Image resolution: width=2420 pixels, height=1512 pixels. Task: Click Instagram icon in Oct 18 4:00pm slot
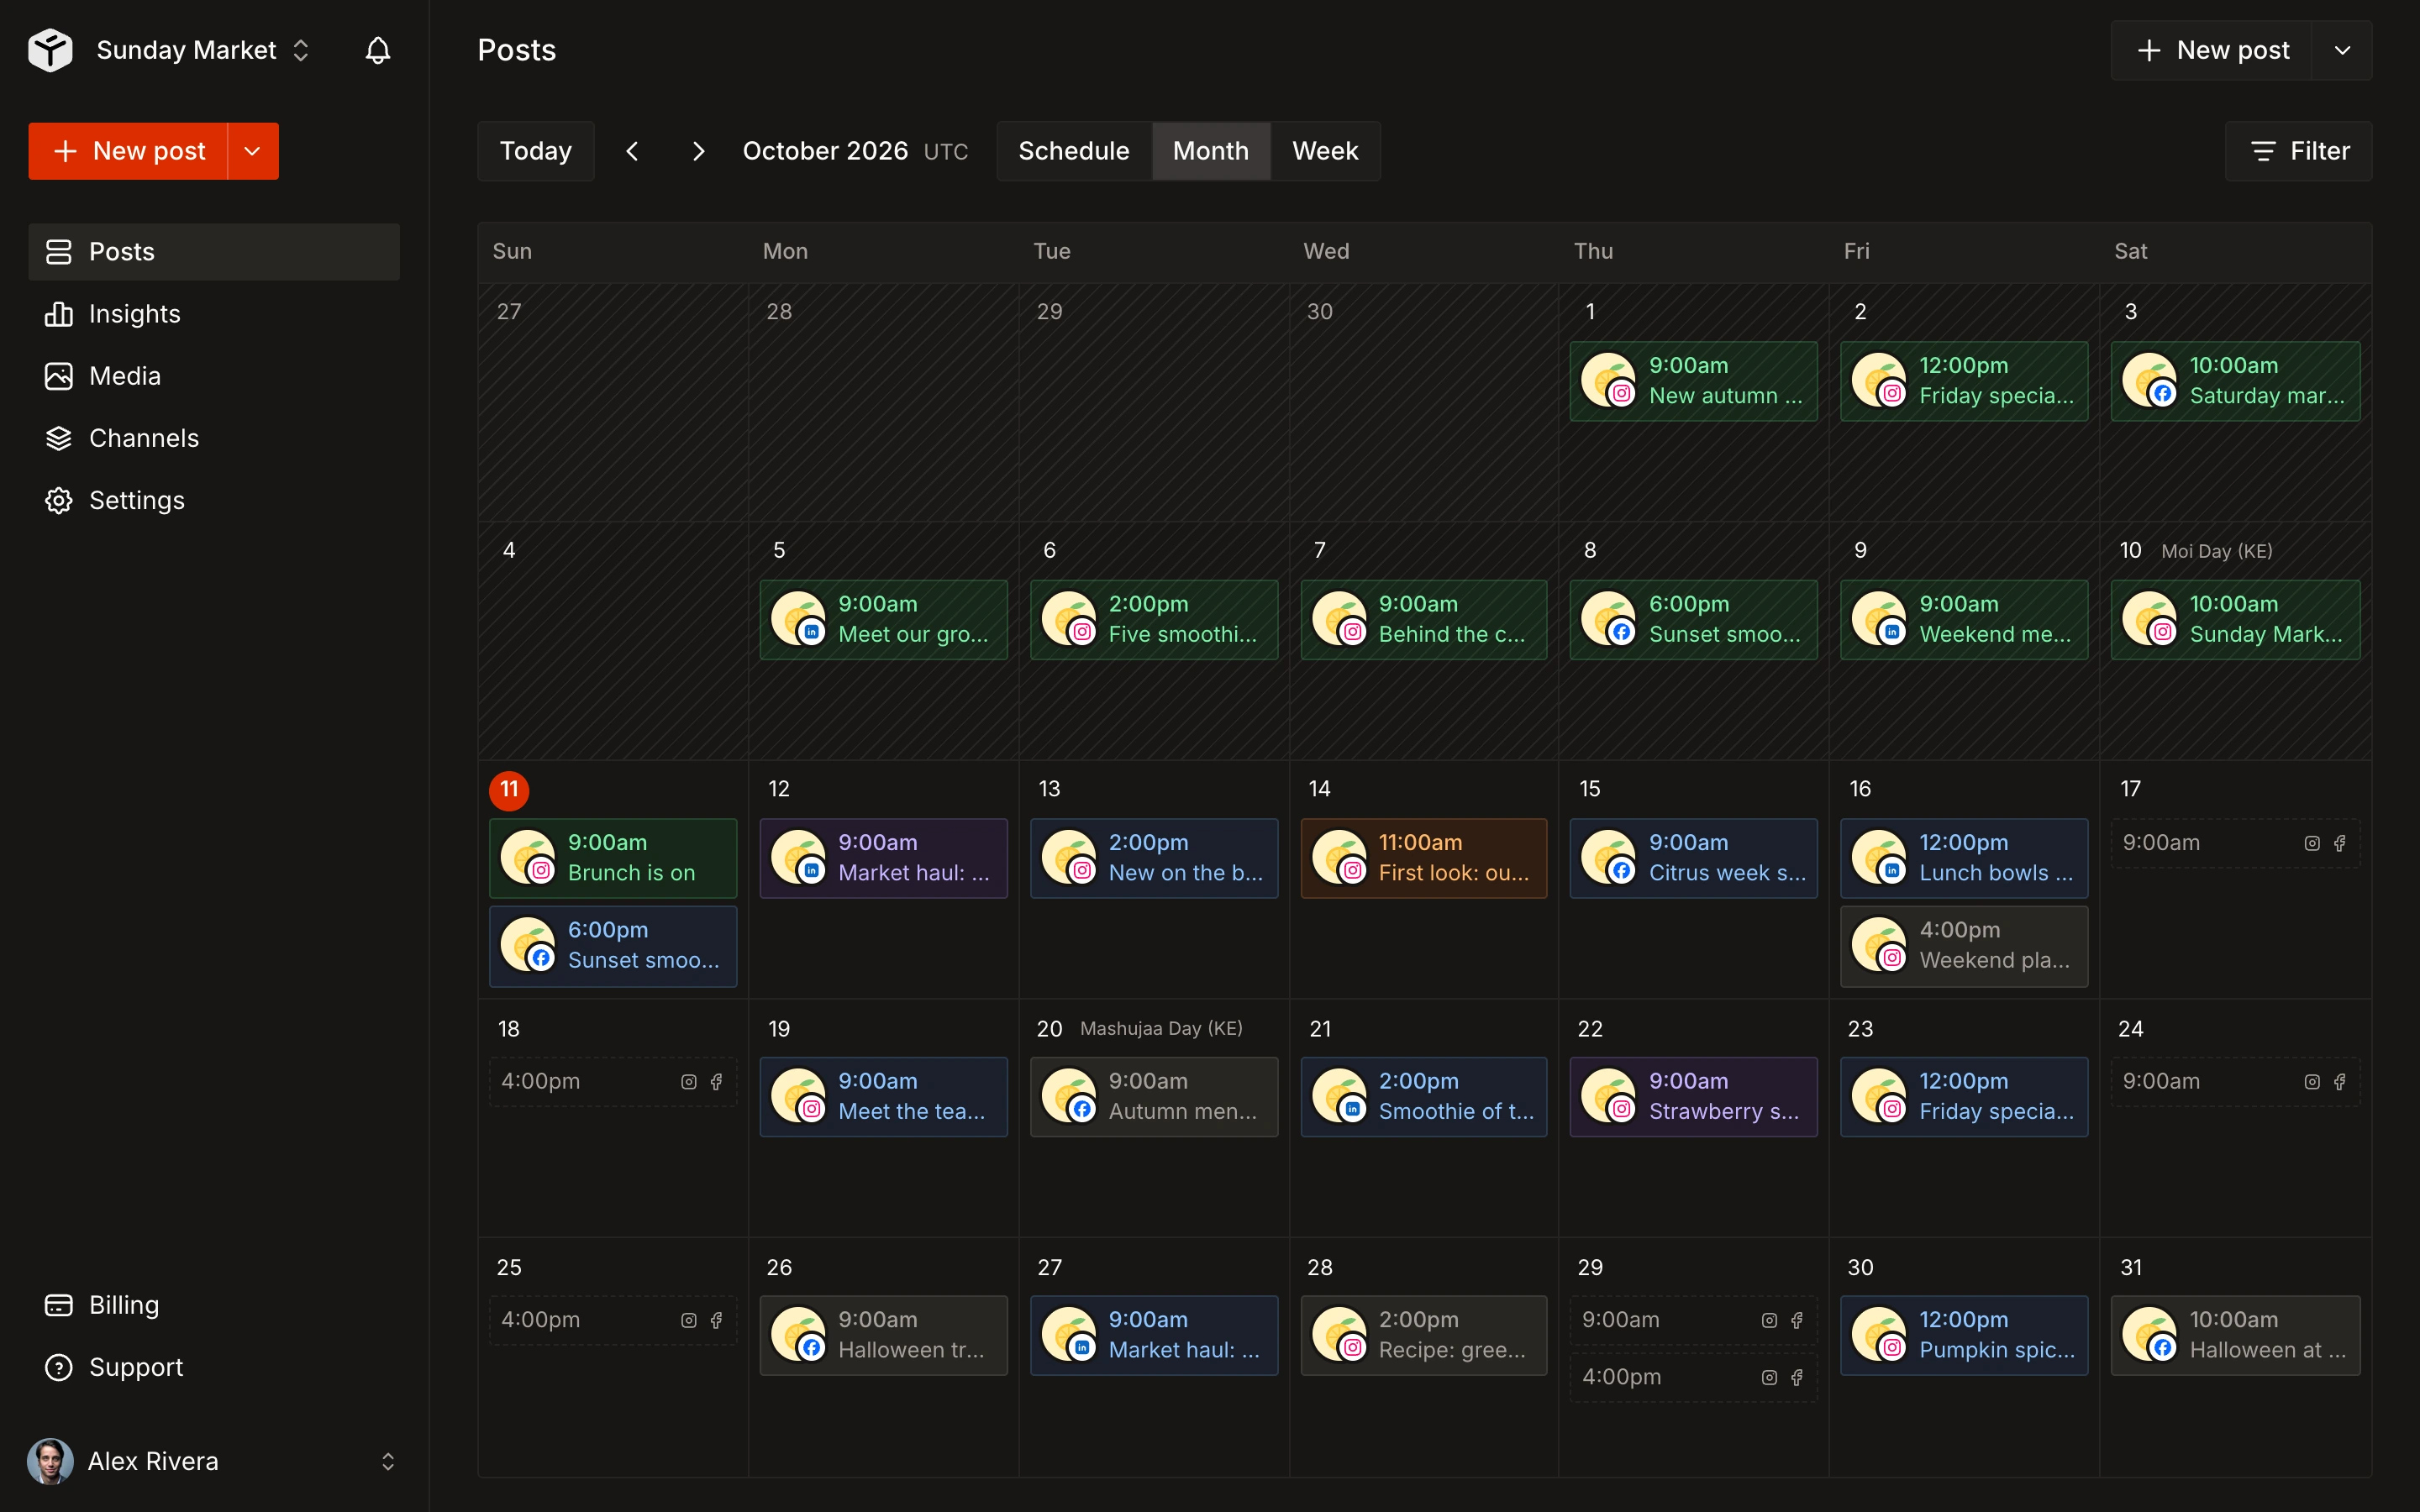click(689, 1082)
